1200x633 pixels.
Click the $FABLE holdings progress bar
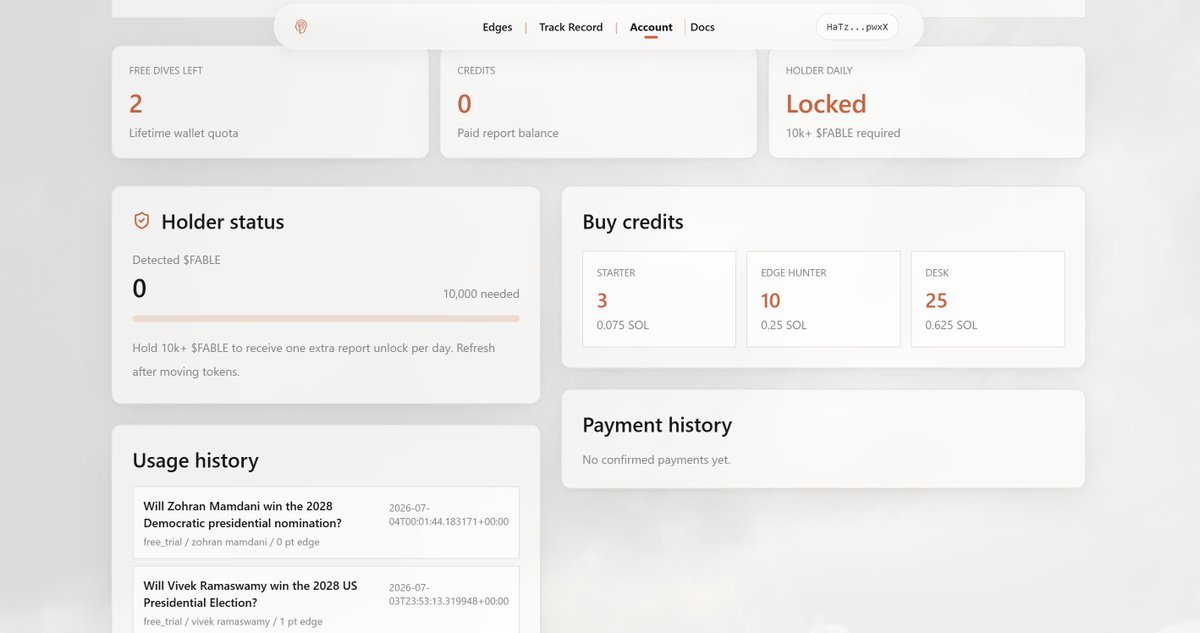tap(326, 319)
